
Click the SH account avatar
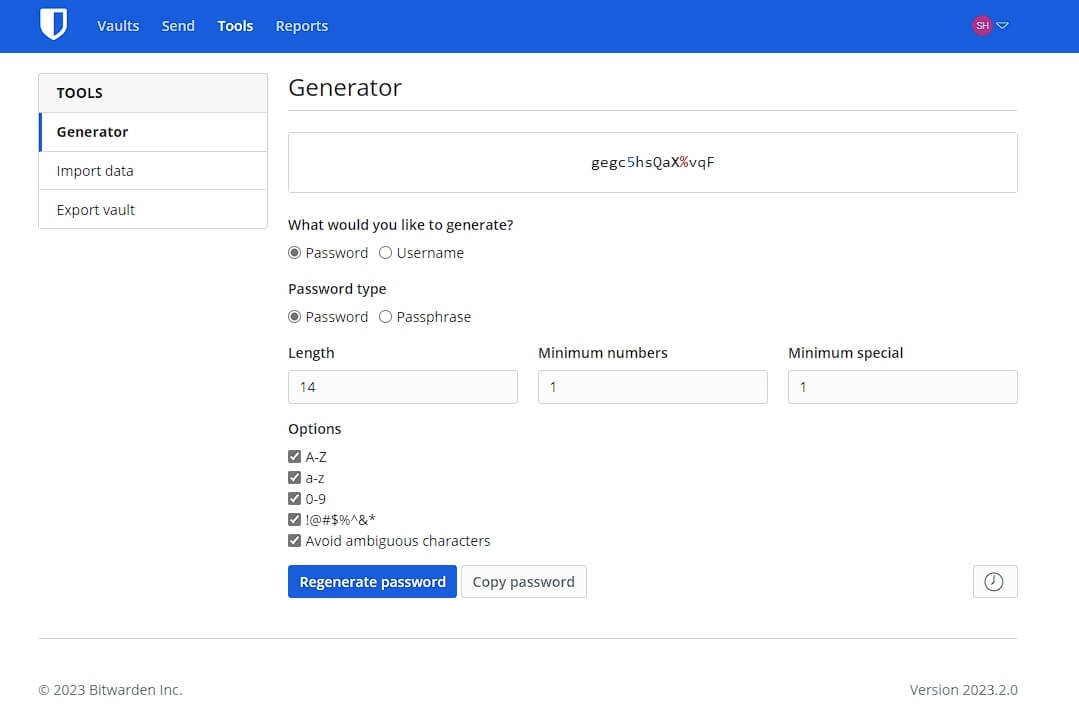tap(981, 25)
